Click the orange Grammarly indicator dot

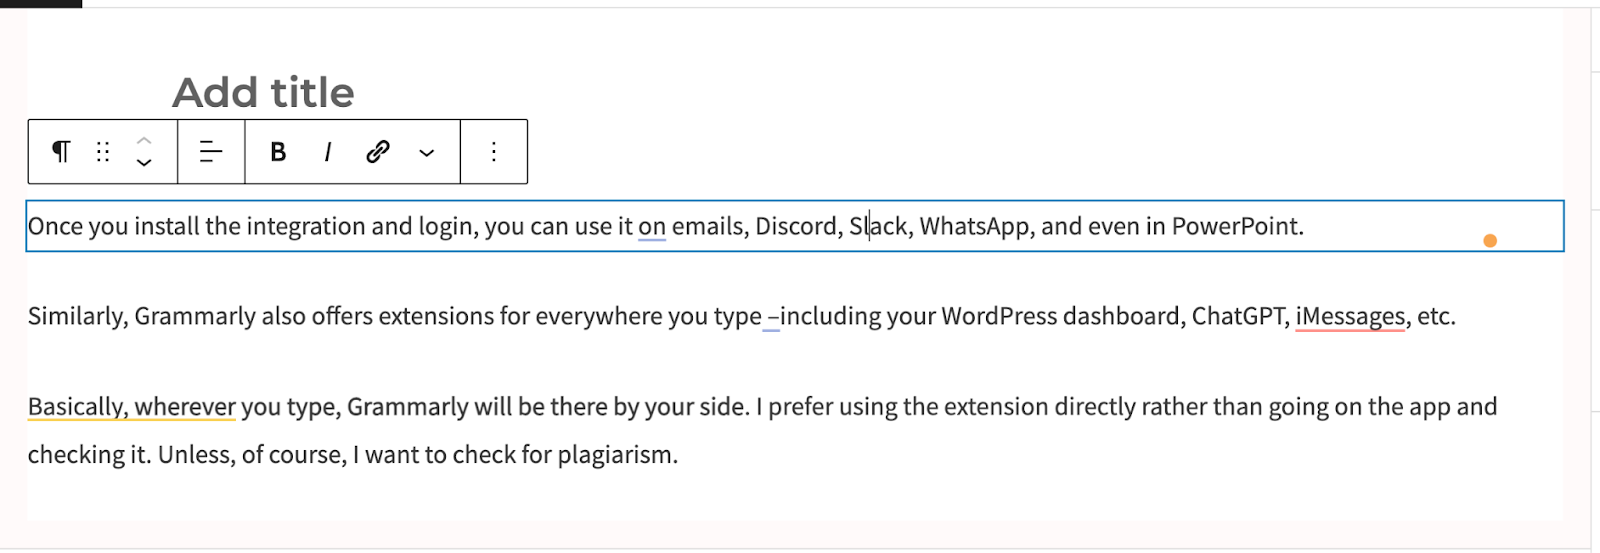pyautogui.click(x=1490, y=240)
